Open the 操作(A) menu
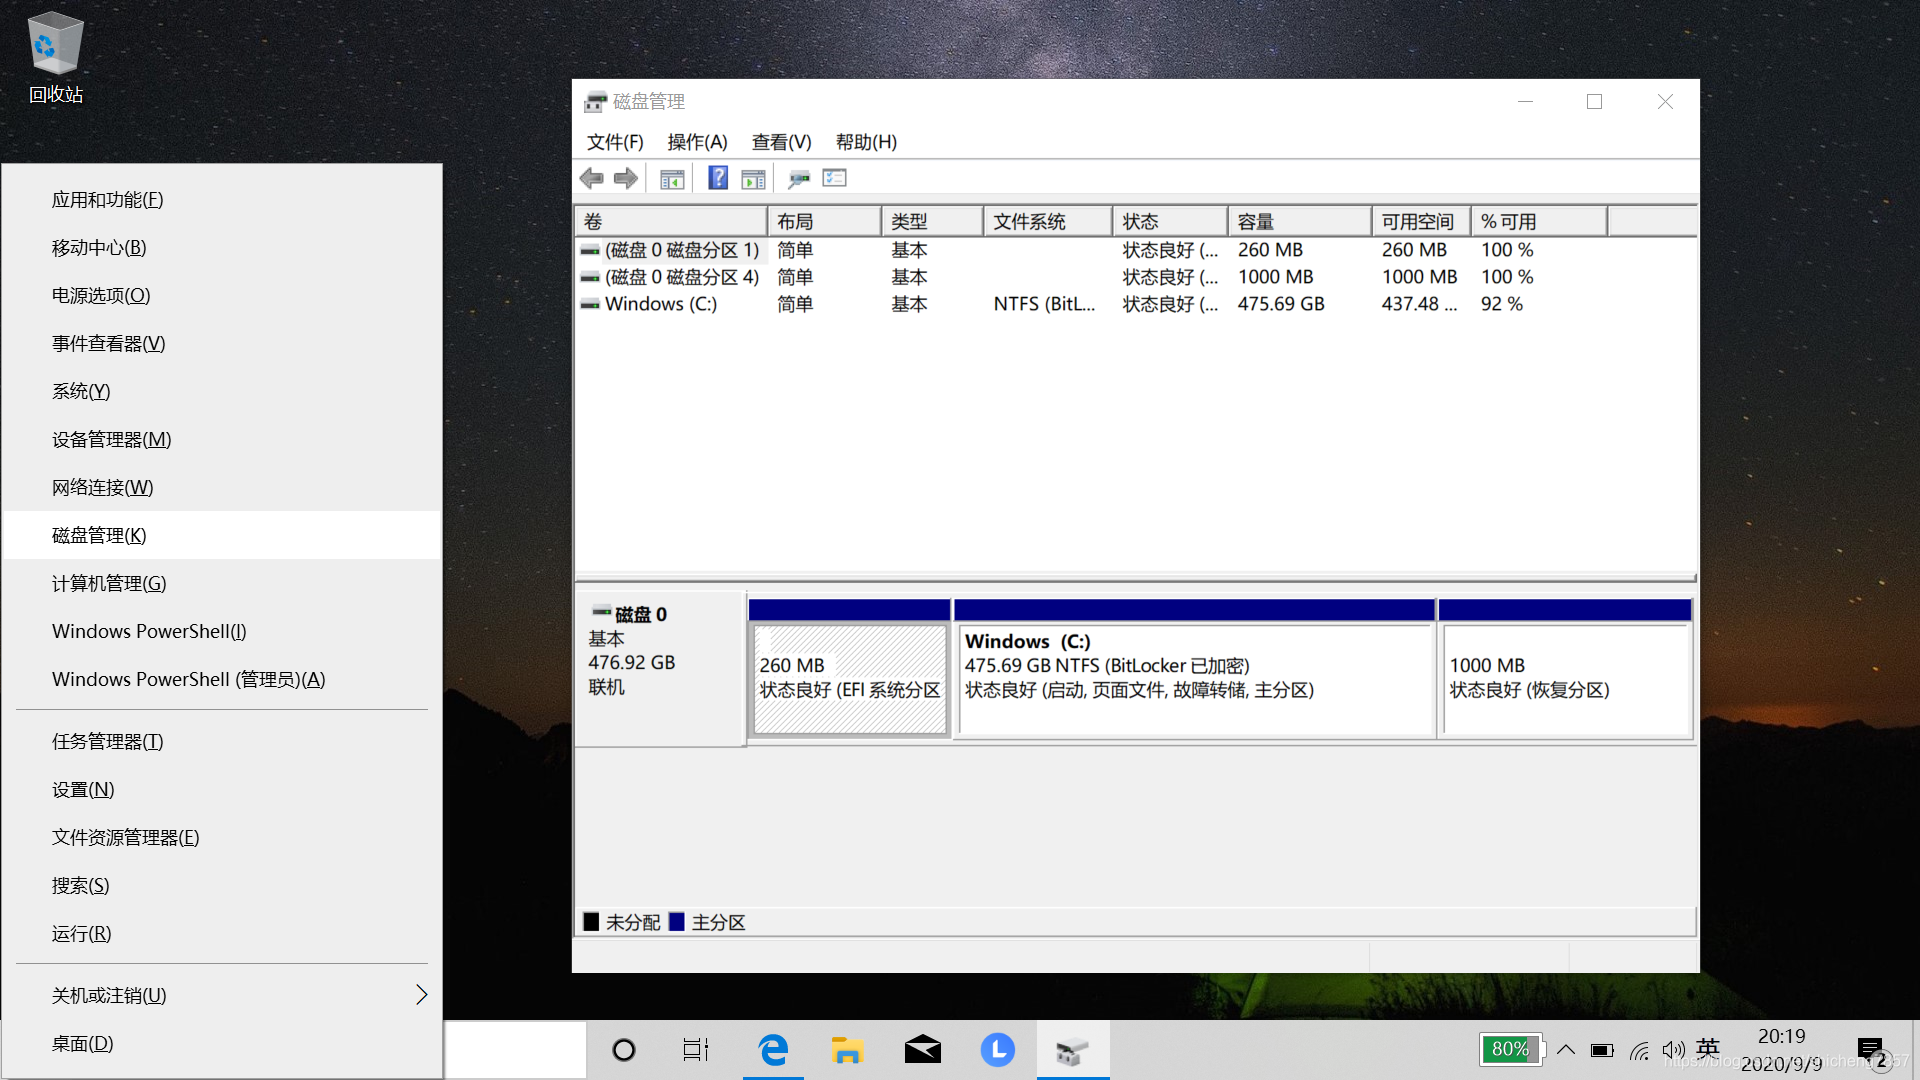The height and width of the screenshot is (1080, 1920). pos(697,142)
